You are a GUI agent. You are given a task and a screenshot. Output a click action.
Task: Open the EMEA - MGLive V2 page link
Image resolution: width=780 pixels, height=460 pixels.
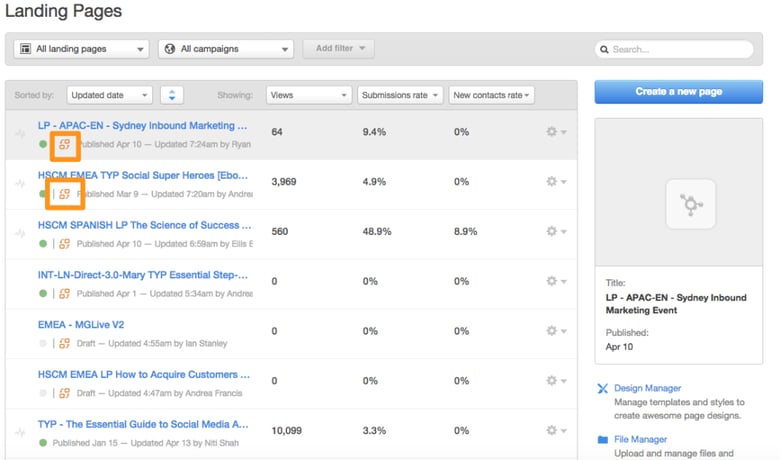[x=81, y=324]
